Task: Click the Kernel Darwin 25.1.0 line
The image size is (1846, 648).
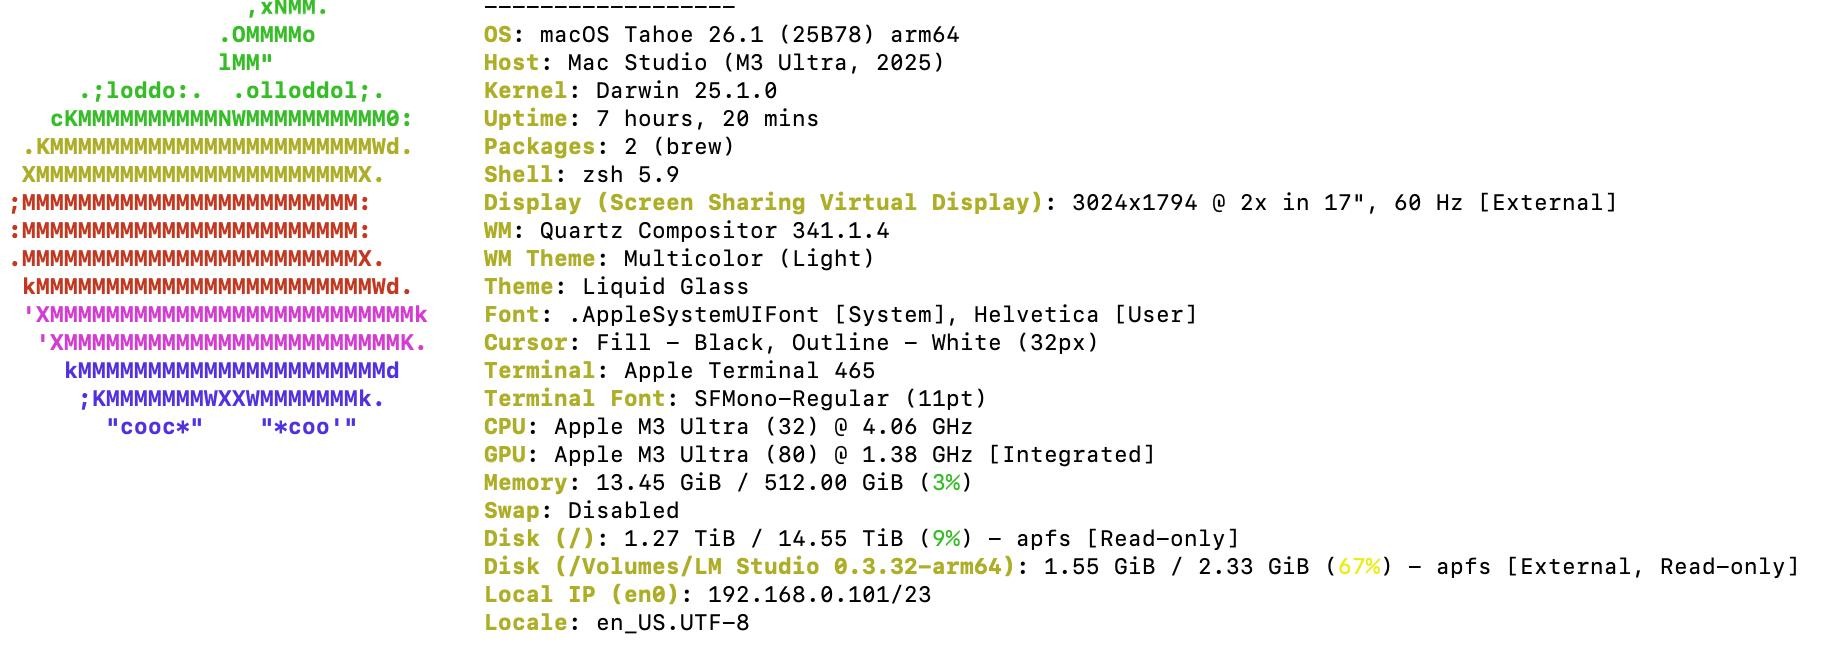Action: (x=630, y=91)
